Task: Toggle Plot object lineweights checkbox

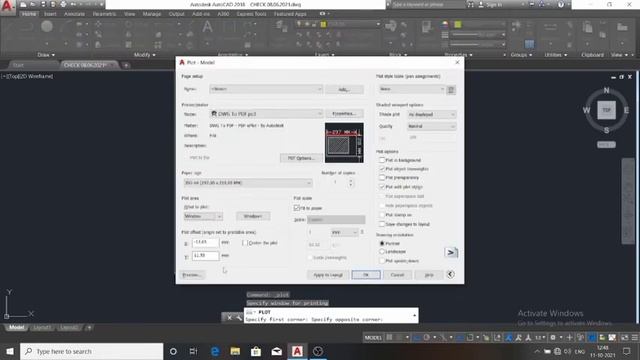Action: coord(382,169)
